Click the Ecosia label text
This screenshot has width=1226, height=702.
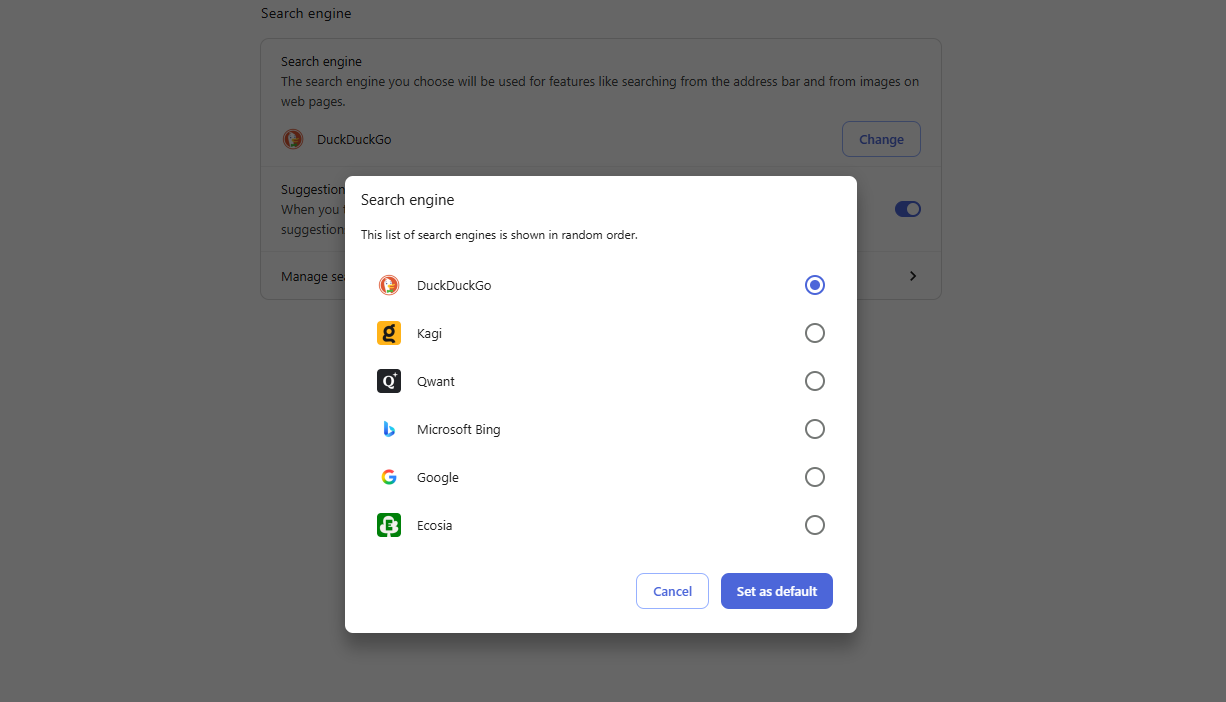434,525
